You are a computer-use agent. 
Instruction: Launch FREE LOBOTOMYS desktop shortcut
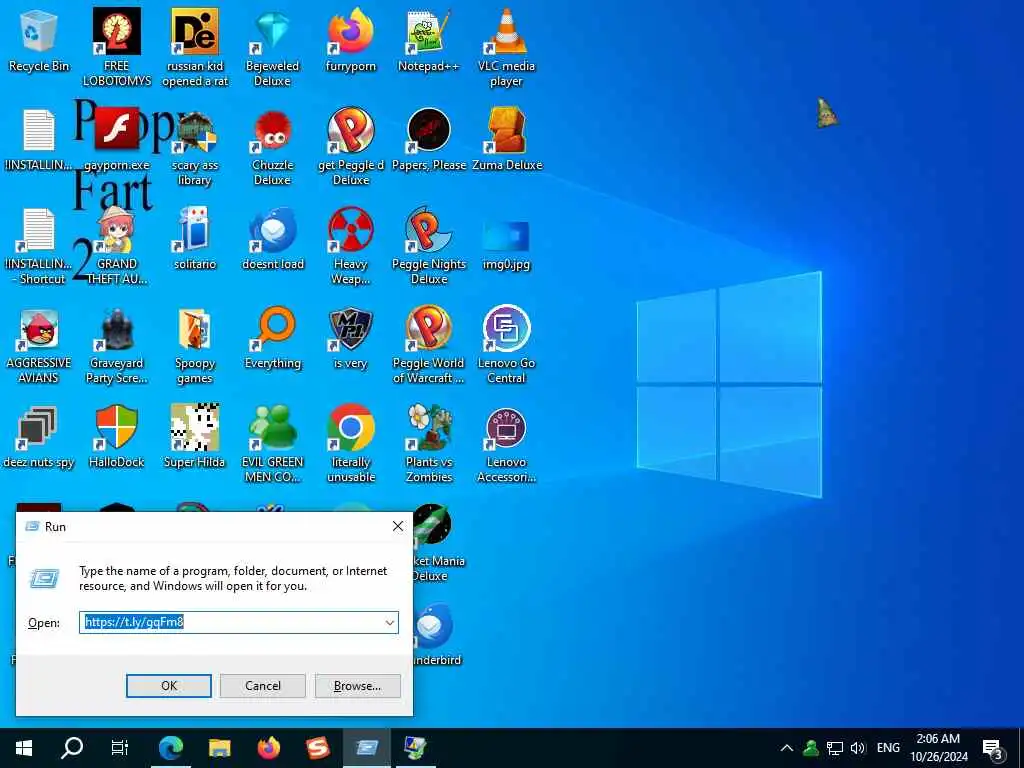pos(116,47)
